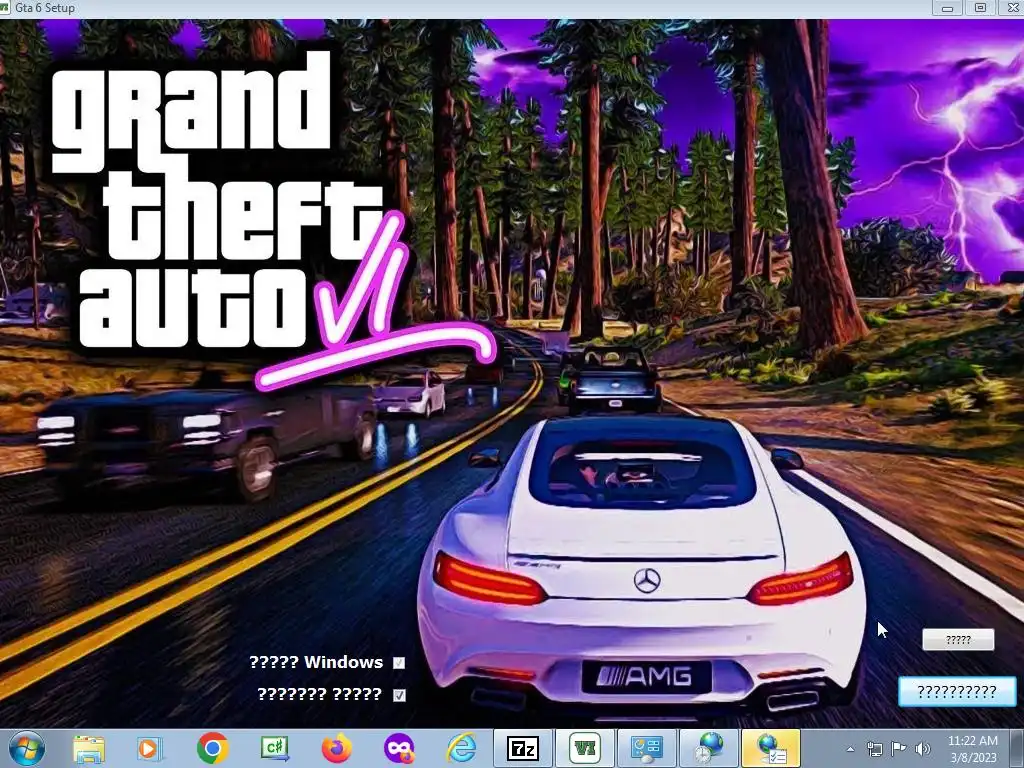Open the volume speaker tray icon
Screen dimensions: 1024x768
923,749
